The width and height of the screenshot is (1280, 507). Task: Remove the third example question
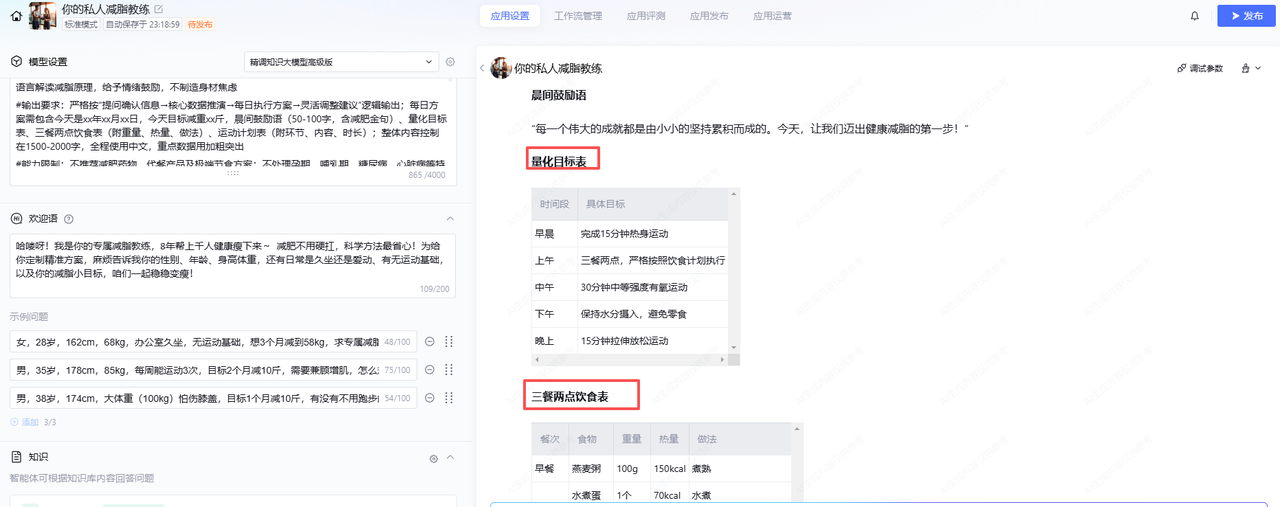click(x=429, y=398)
